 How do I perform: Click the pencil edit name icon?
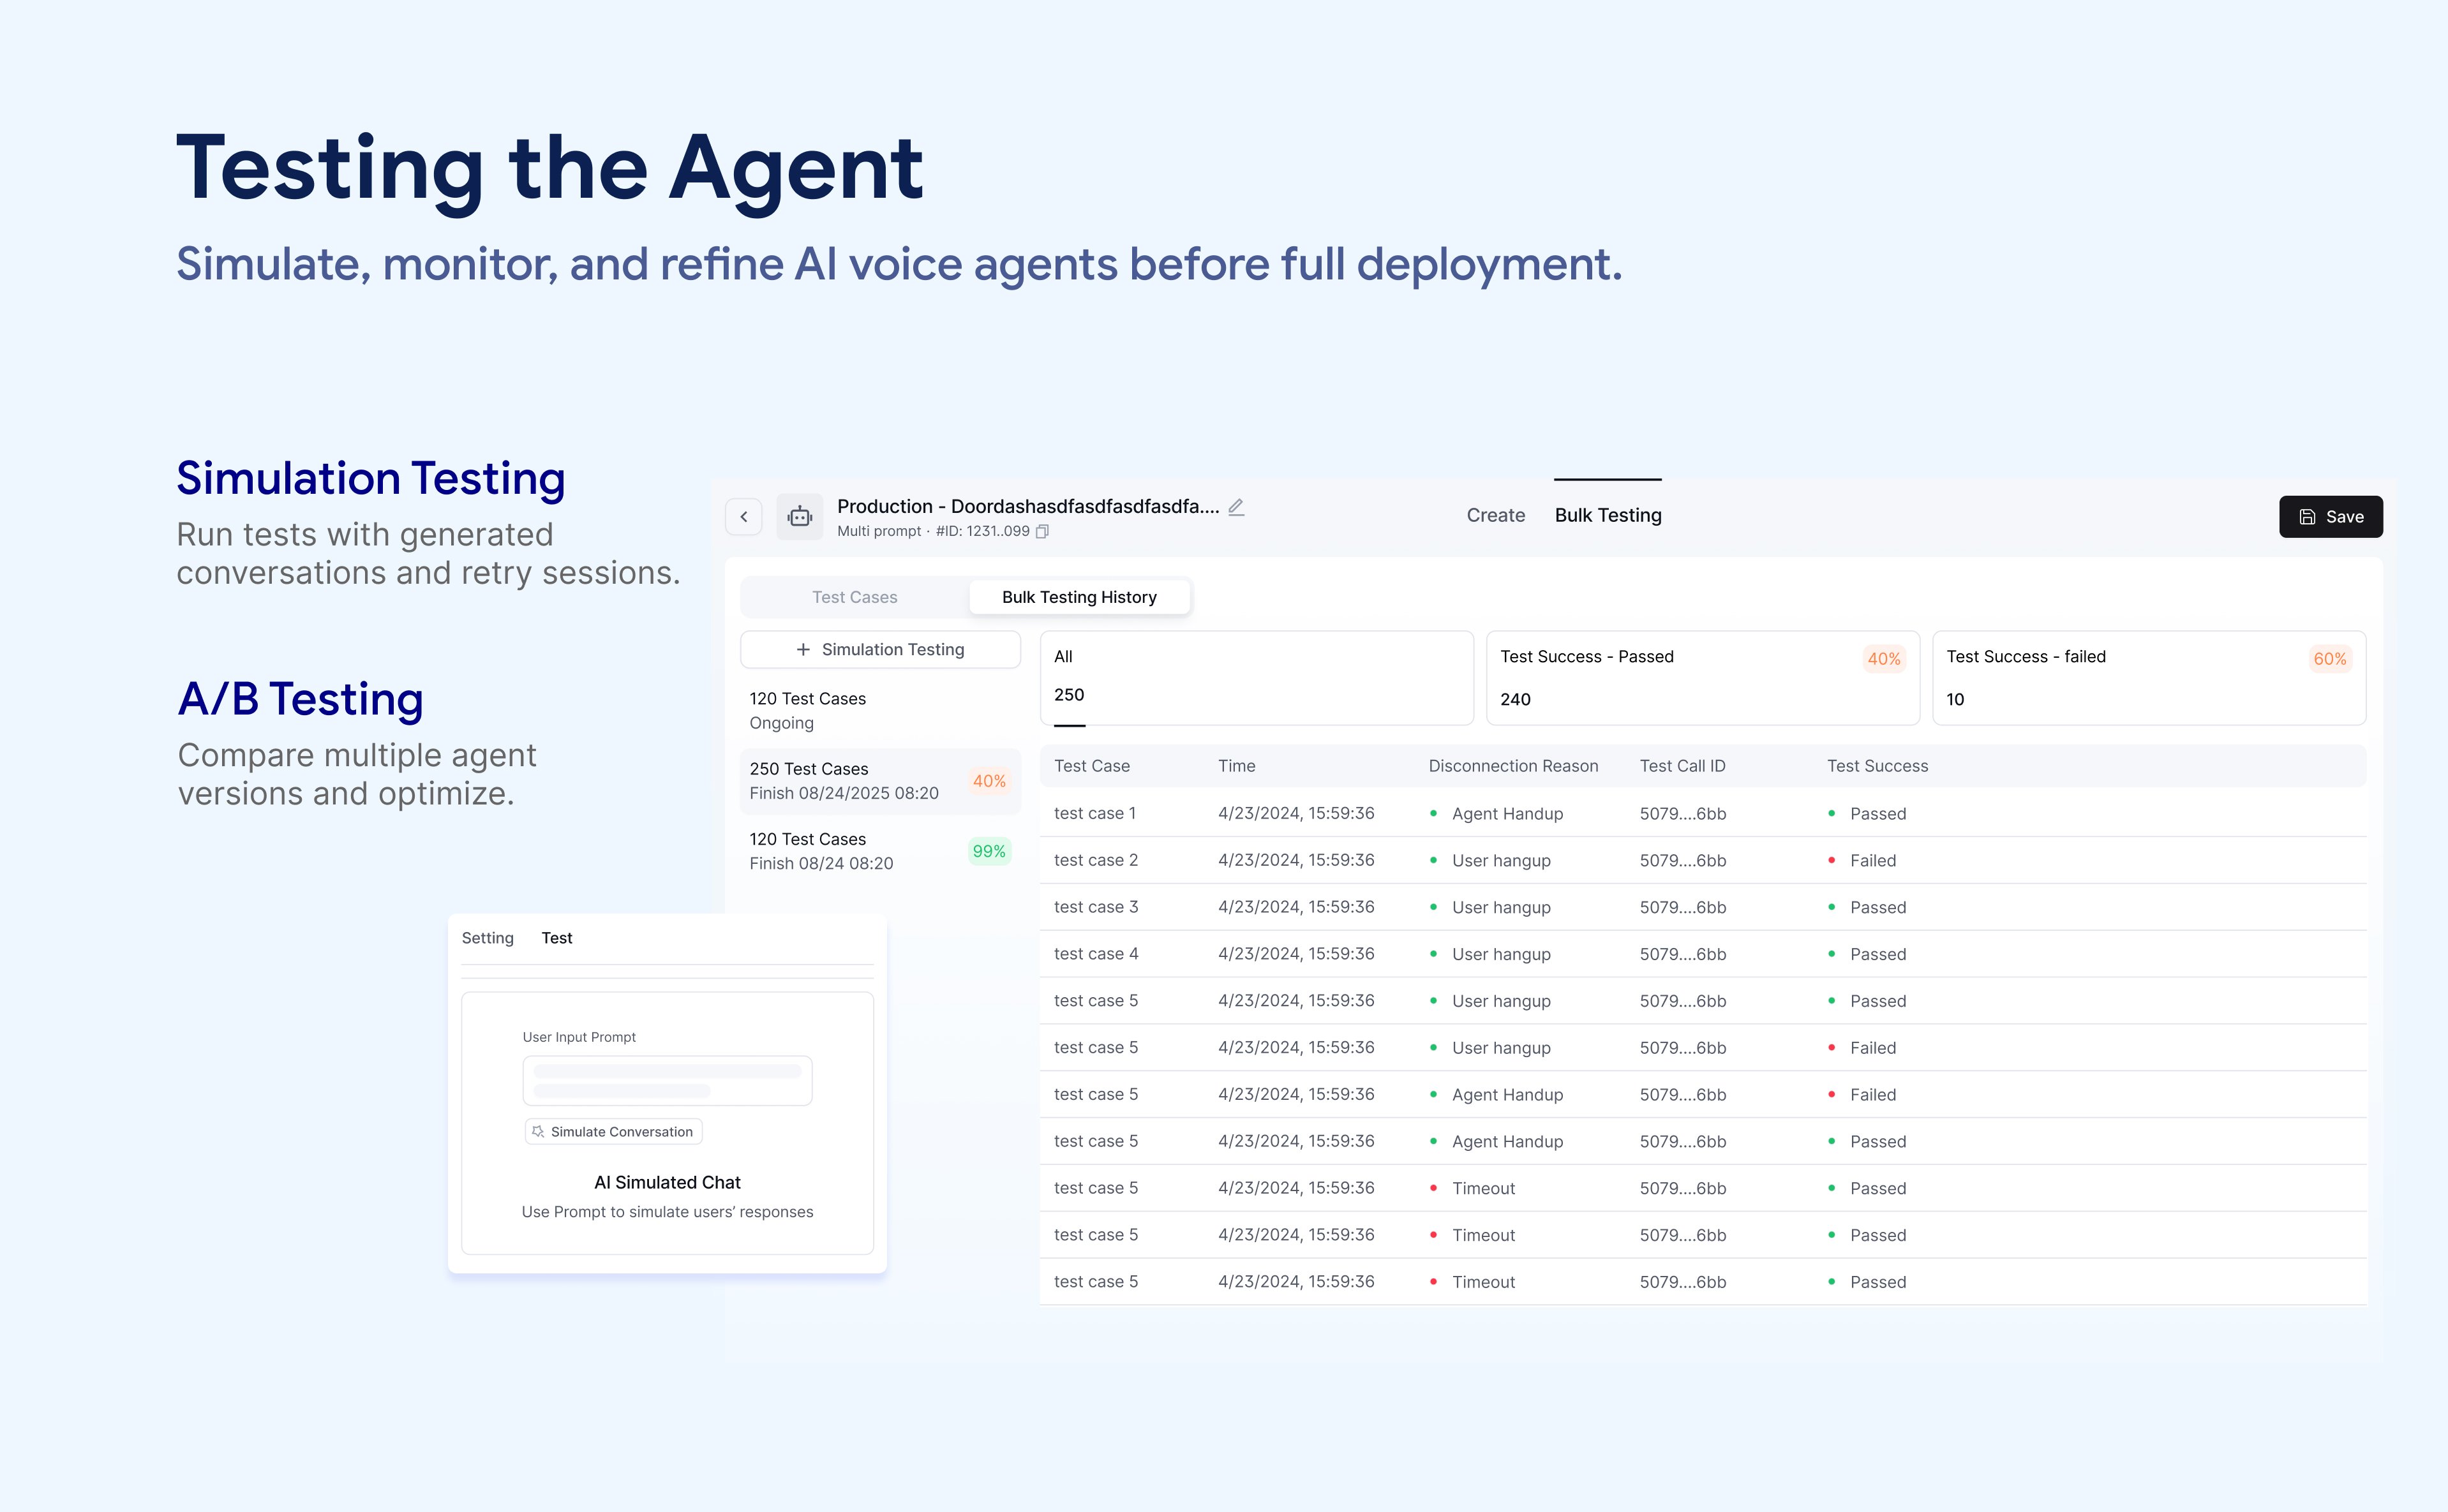[1236, 507]
